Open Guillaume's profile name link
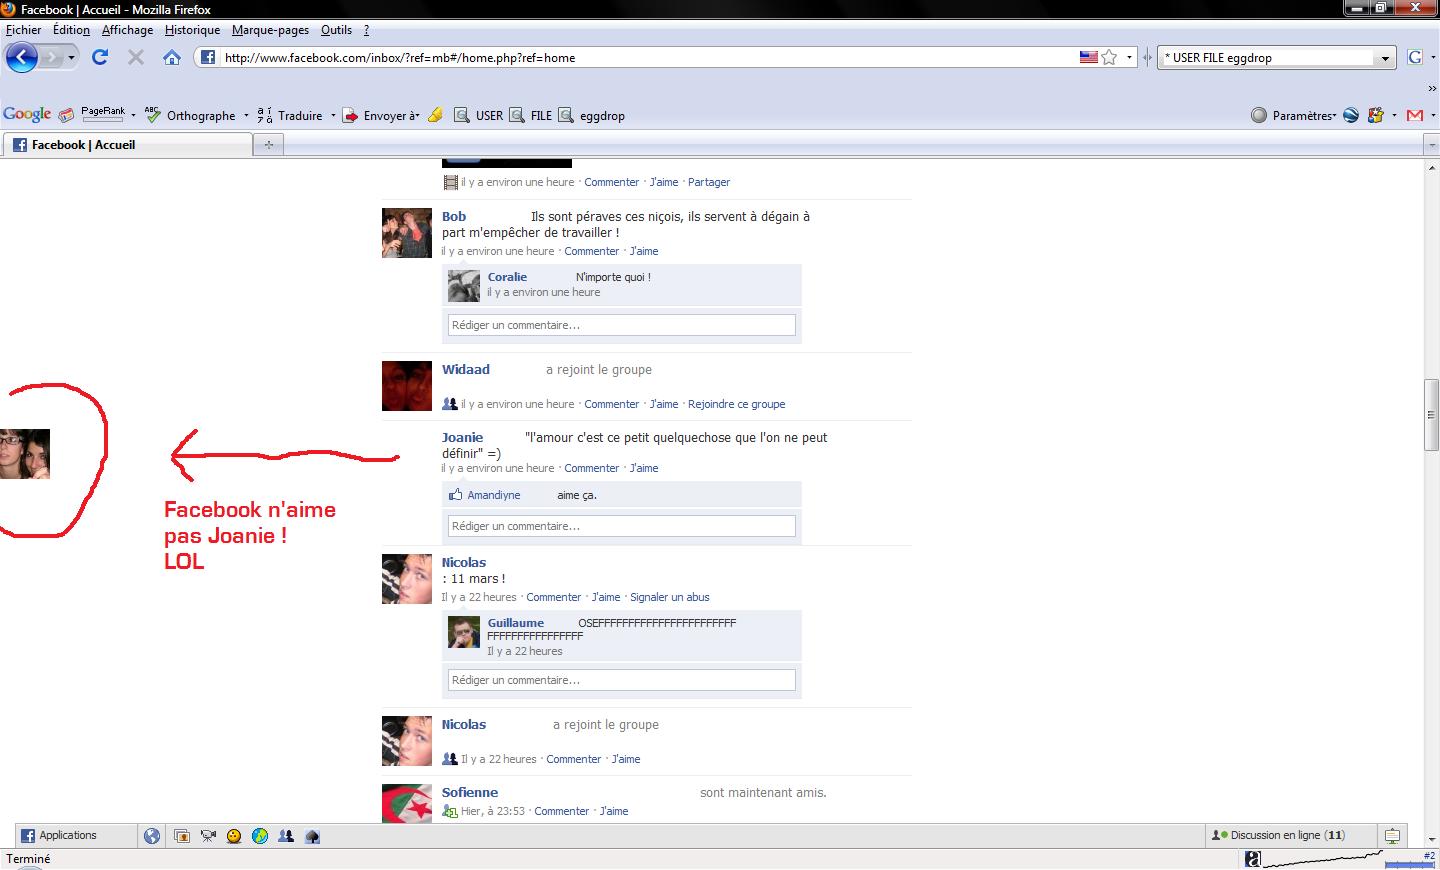 pyautogui.click(x=516, y=623)
